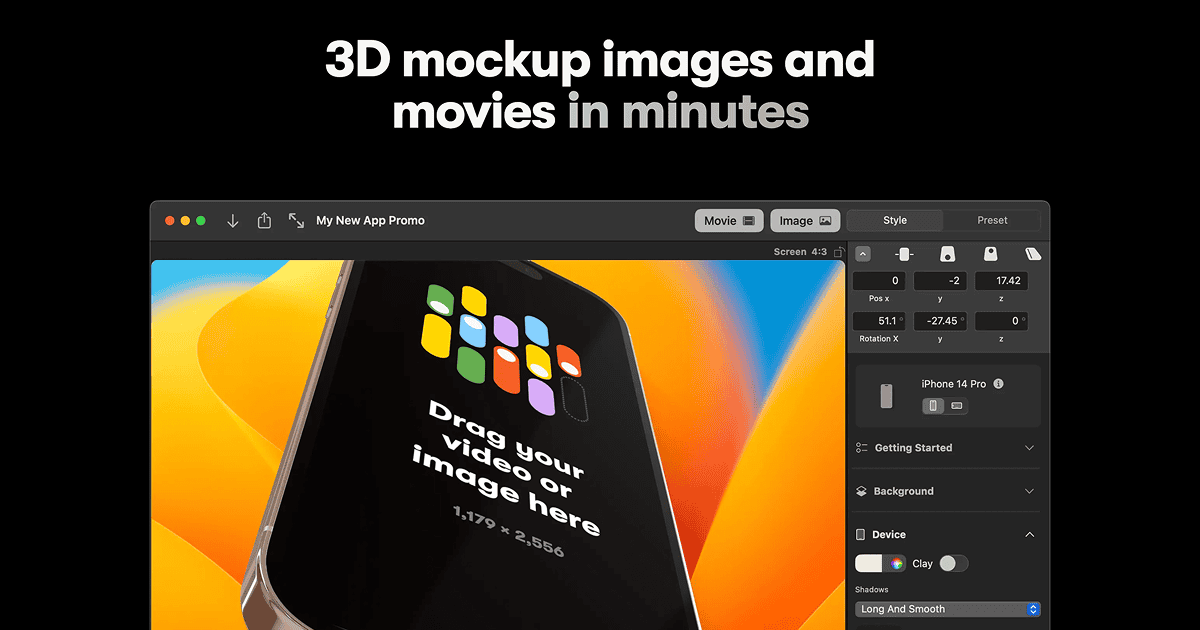1200x630 pixels.
Task: Toggle the Clay switch
Action: click(x=953, y=564)
